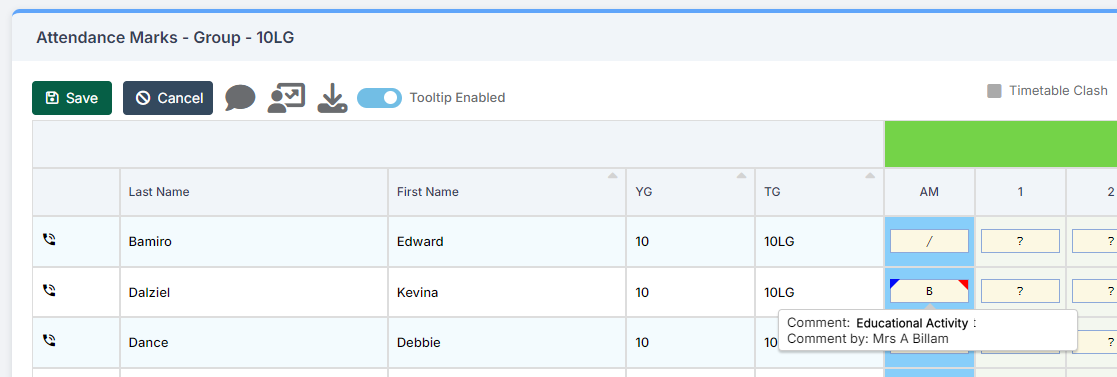Sort TG column using its arrow

coord(870,175)
